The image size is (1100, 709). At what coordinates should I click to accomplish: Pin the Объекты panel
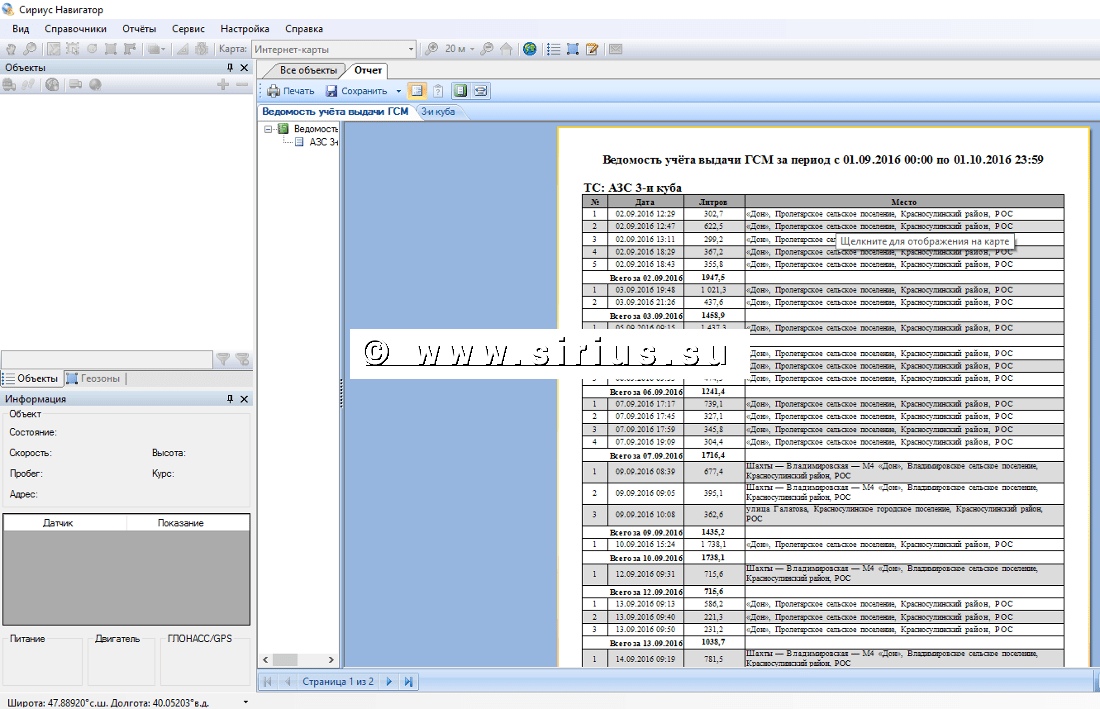pos(230,68)
